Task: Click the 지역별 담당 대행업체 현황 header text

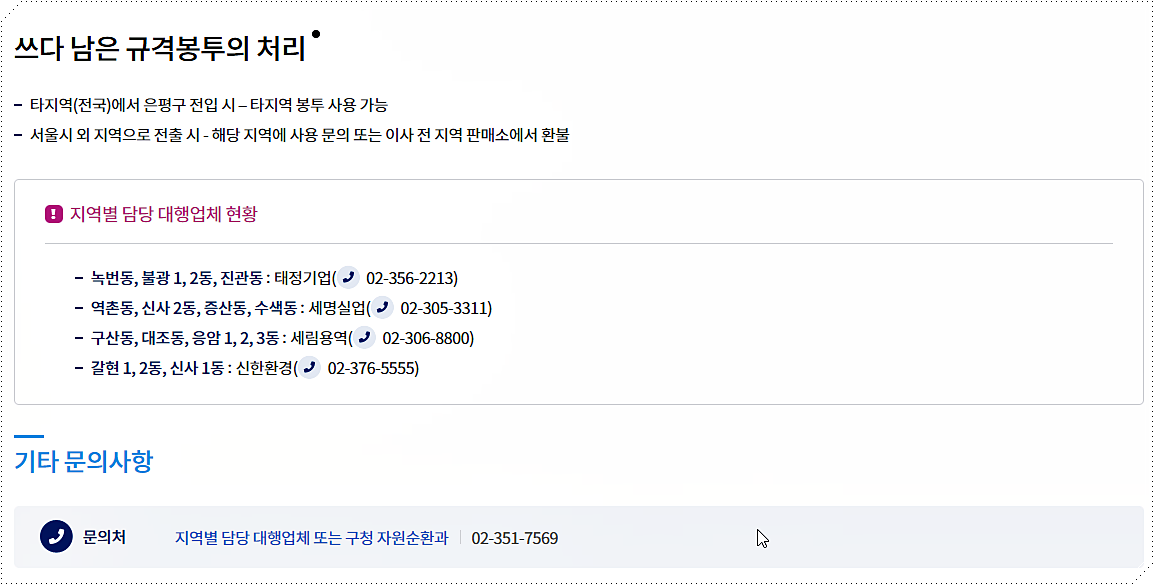Action: point(164,214)
